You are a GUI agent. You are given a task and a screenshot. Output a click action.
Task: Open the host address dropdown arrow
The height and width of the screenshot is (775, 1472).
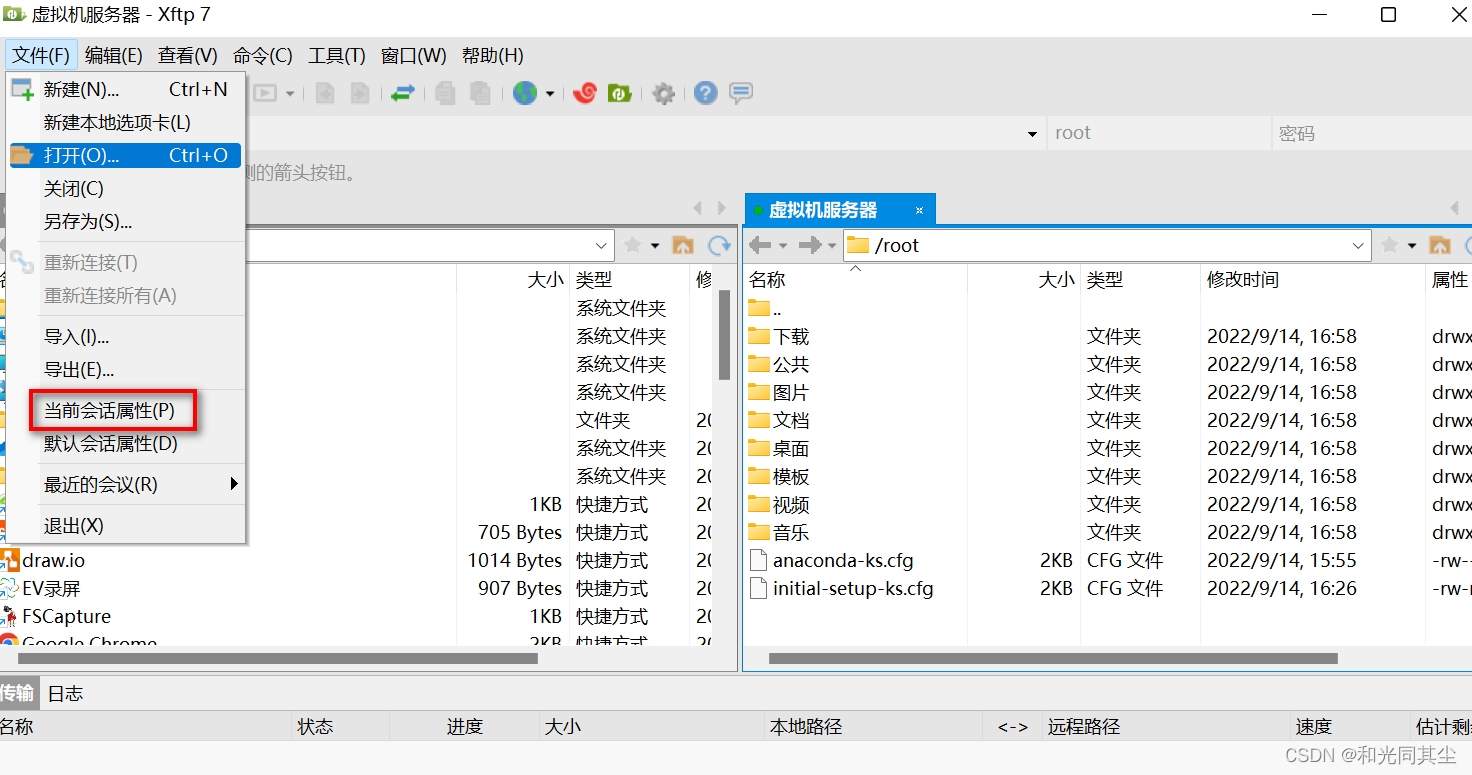click(x=1033, y=134)
